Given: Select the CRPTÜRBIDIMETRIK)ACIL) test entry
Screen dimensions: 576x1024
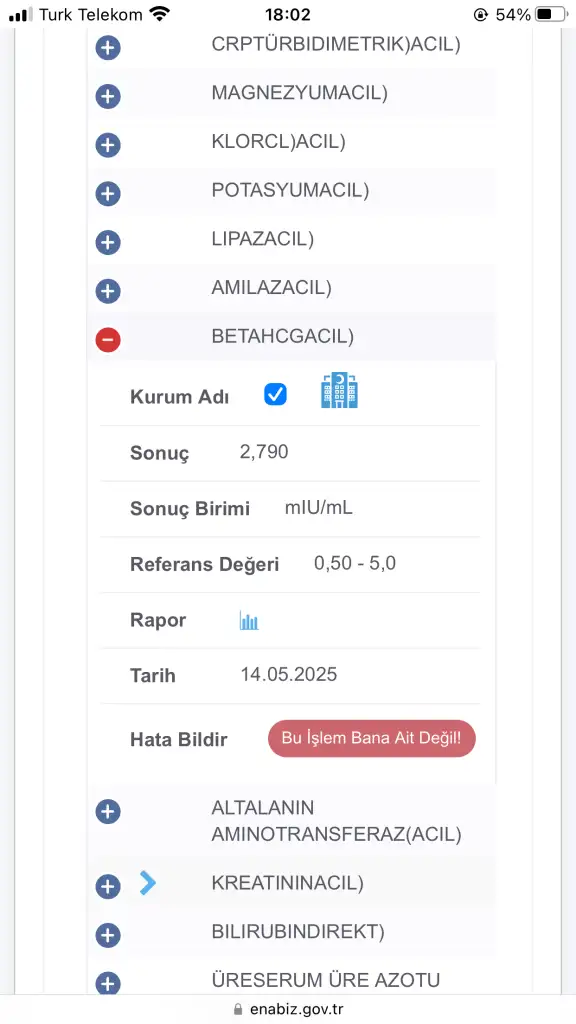Looking at the screenshot, I should (x=336, y=44).
